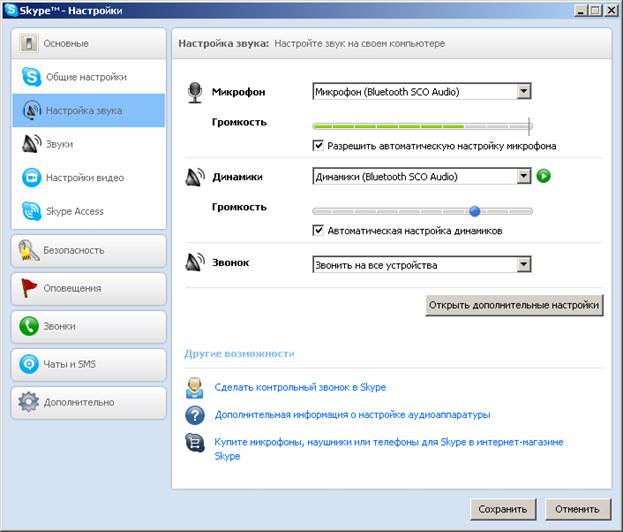
Task: Click the green phone icon for Звонки
Action: click(x=29, y=326)
